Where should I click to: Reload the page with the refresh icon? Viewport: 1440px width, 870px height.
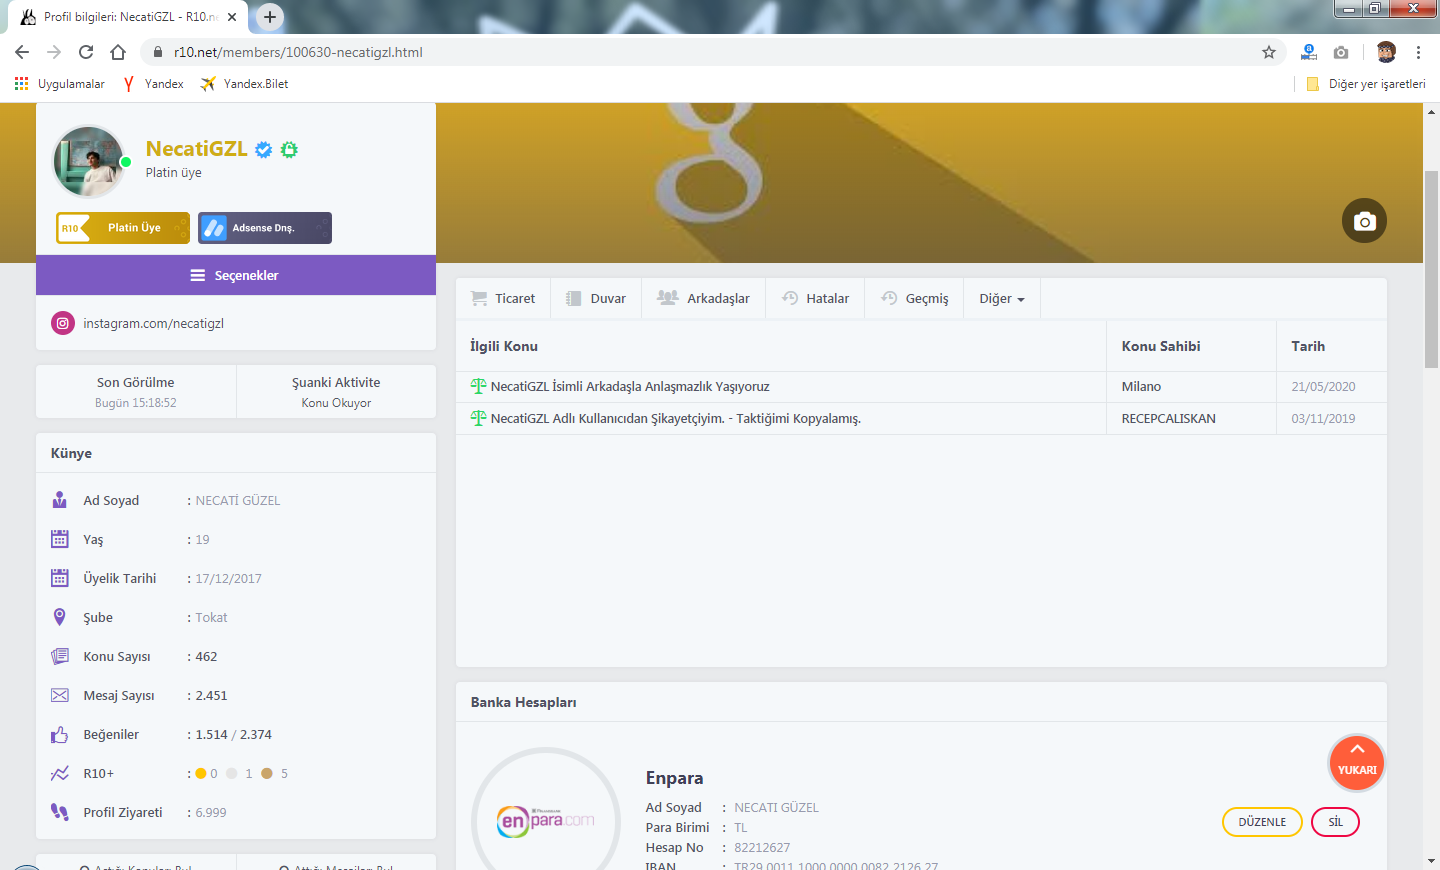86,52
